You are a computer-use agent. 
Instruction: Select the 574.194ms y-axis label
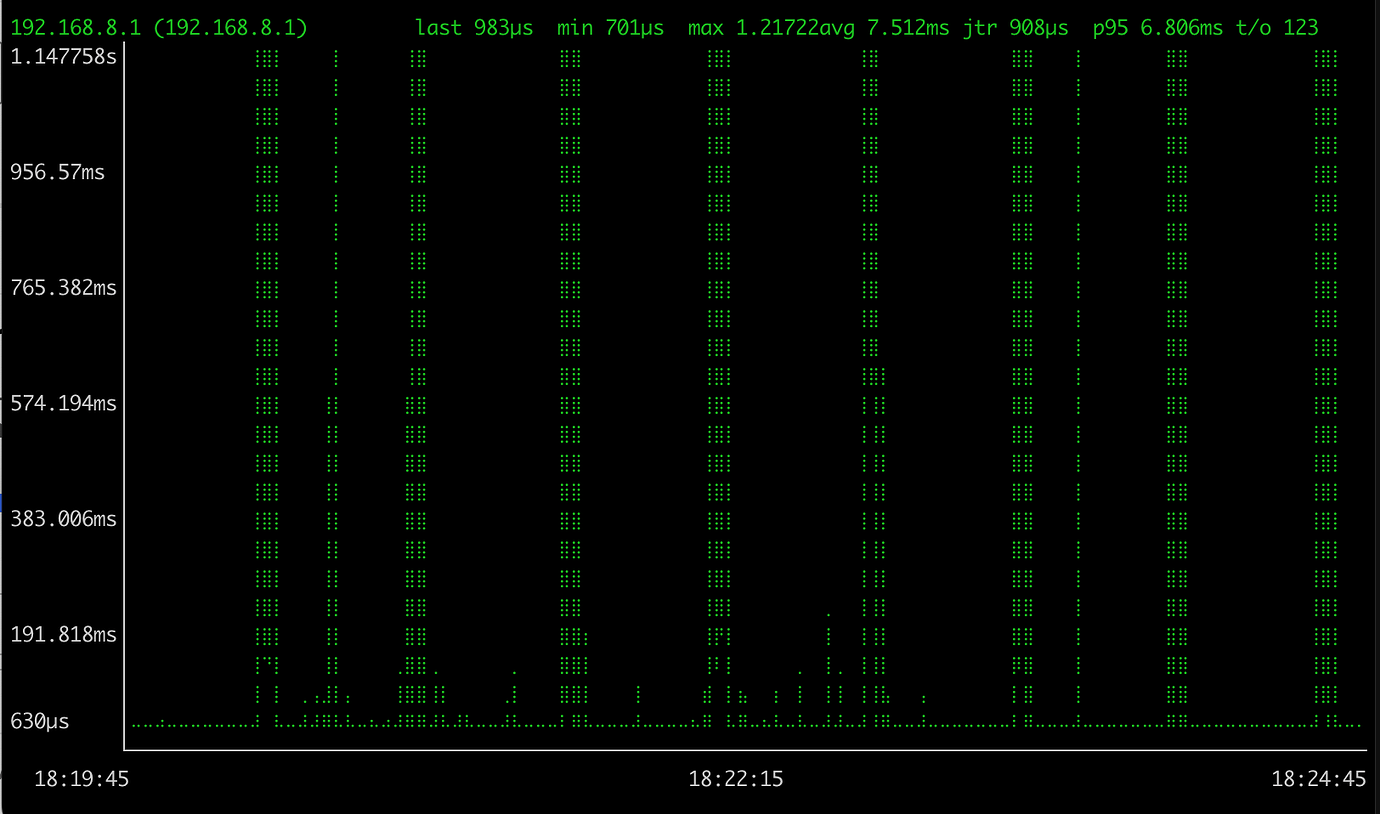(64, 403)
